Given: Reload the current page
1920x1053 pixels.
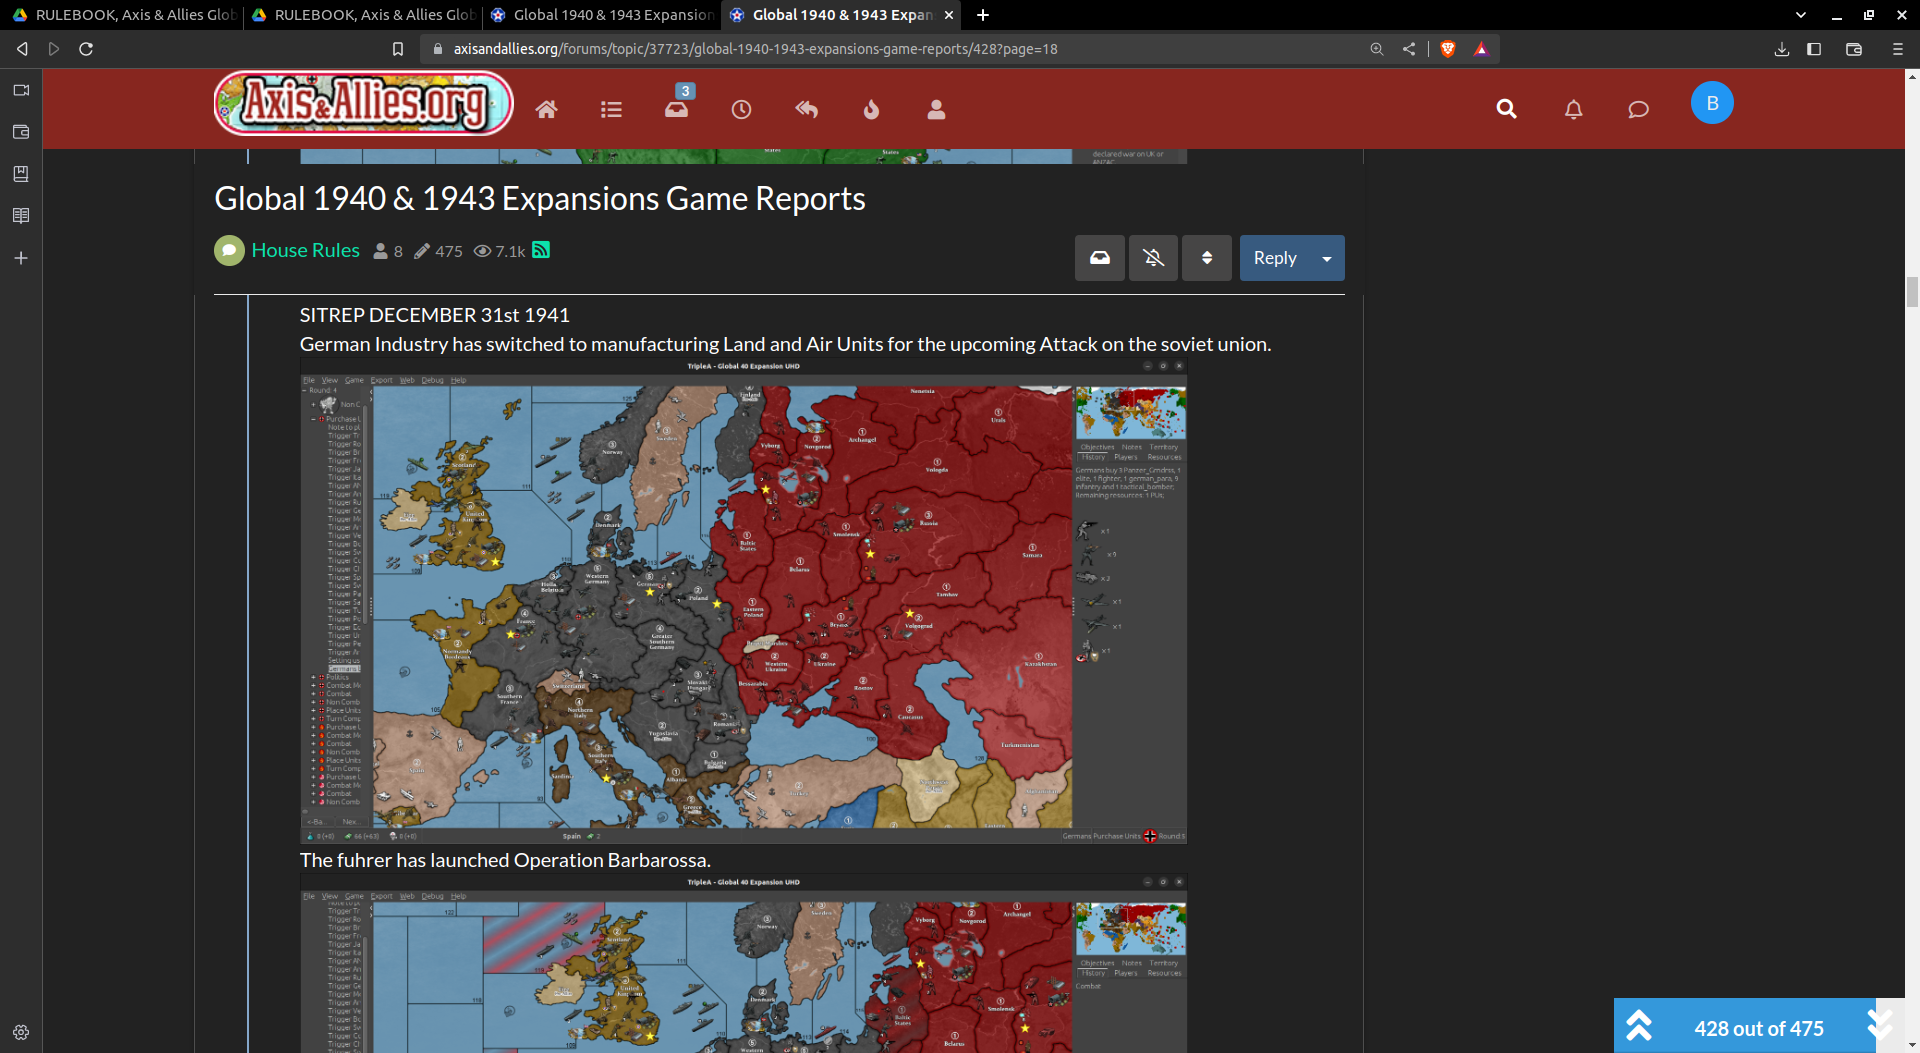Looking at the screenshot, I should tap(86, 49).
